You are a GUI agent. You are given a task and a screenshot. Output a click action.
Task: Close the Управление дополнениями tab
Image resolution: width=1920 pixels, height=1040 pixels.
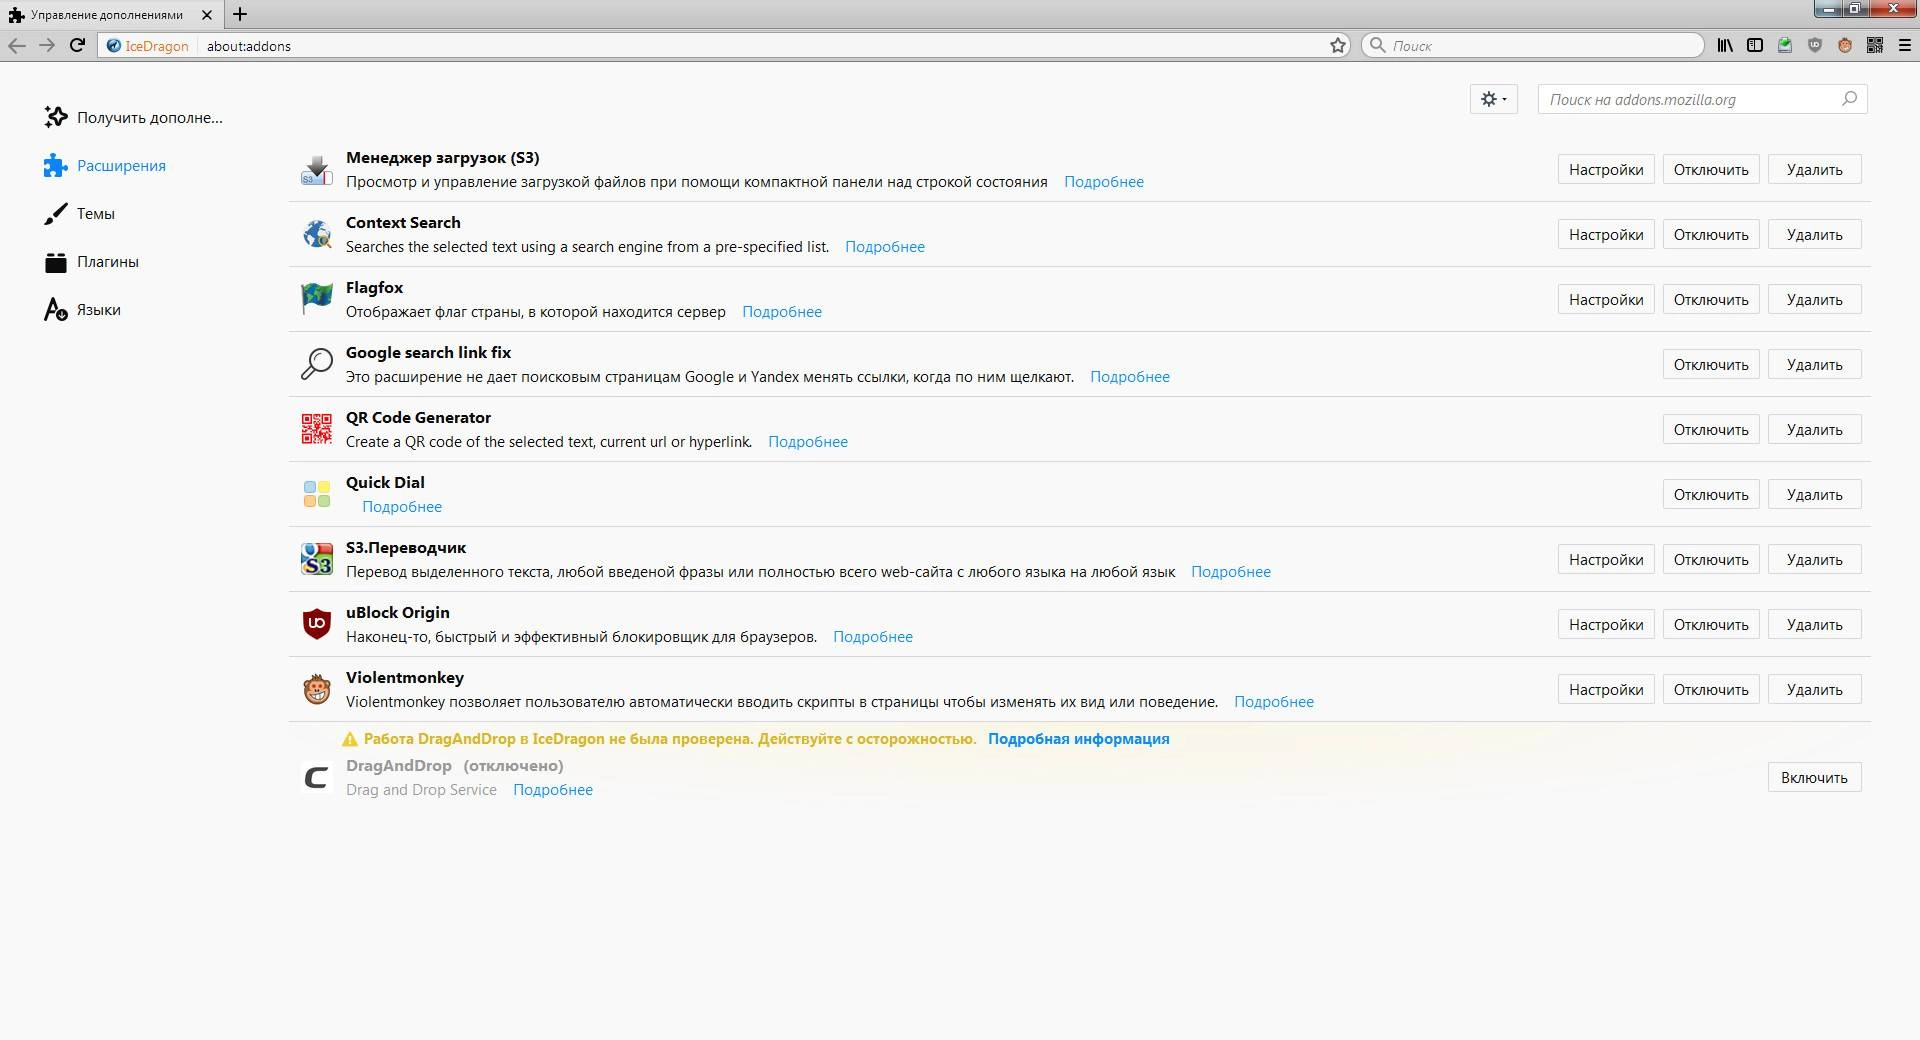[x=207, y=15]
